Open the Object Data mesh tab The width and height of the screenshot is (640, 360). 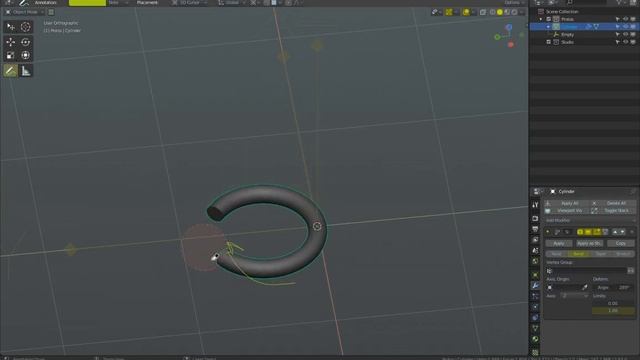point(535,328)
